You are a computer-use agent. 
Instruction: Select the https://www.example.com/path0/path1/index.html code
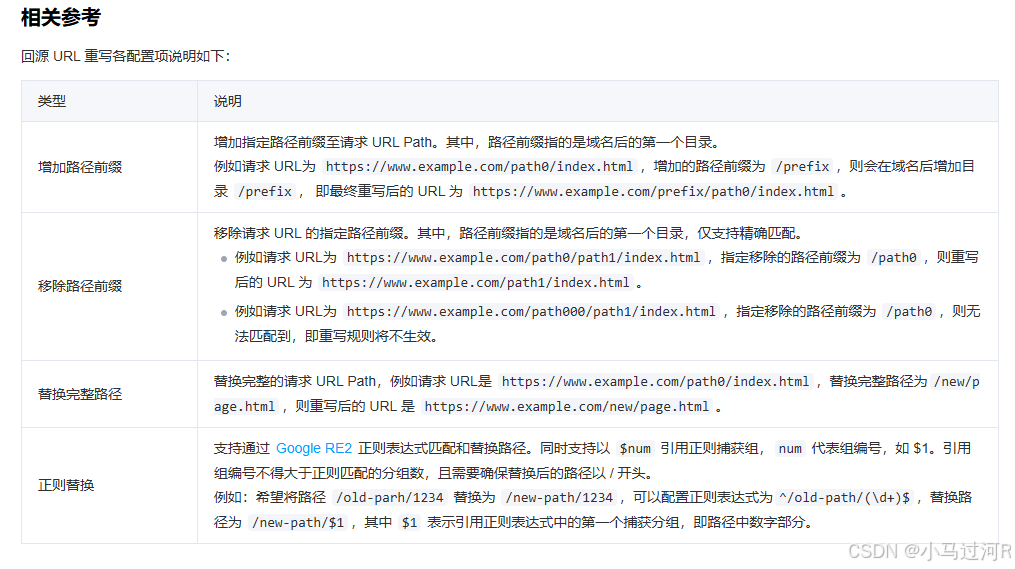pos(523,258)
